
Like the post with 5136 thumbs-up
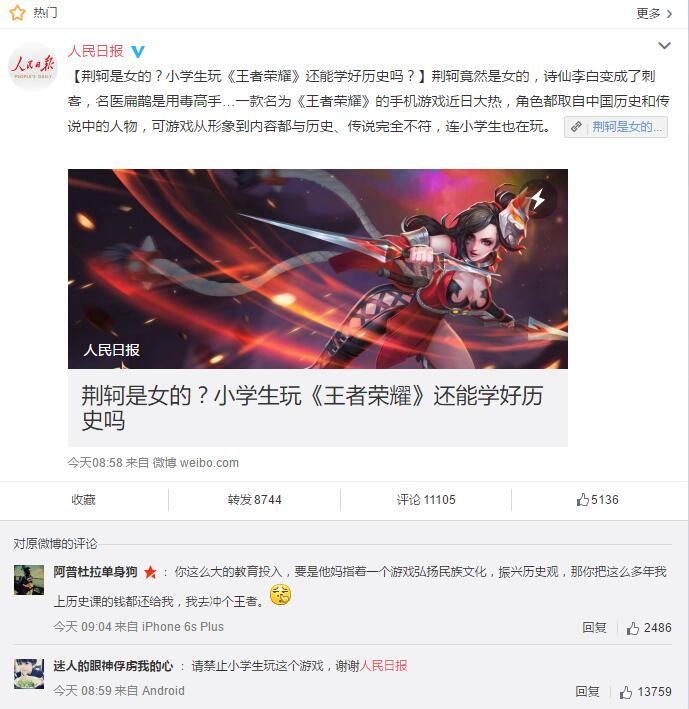pos(597,500)
